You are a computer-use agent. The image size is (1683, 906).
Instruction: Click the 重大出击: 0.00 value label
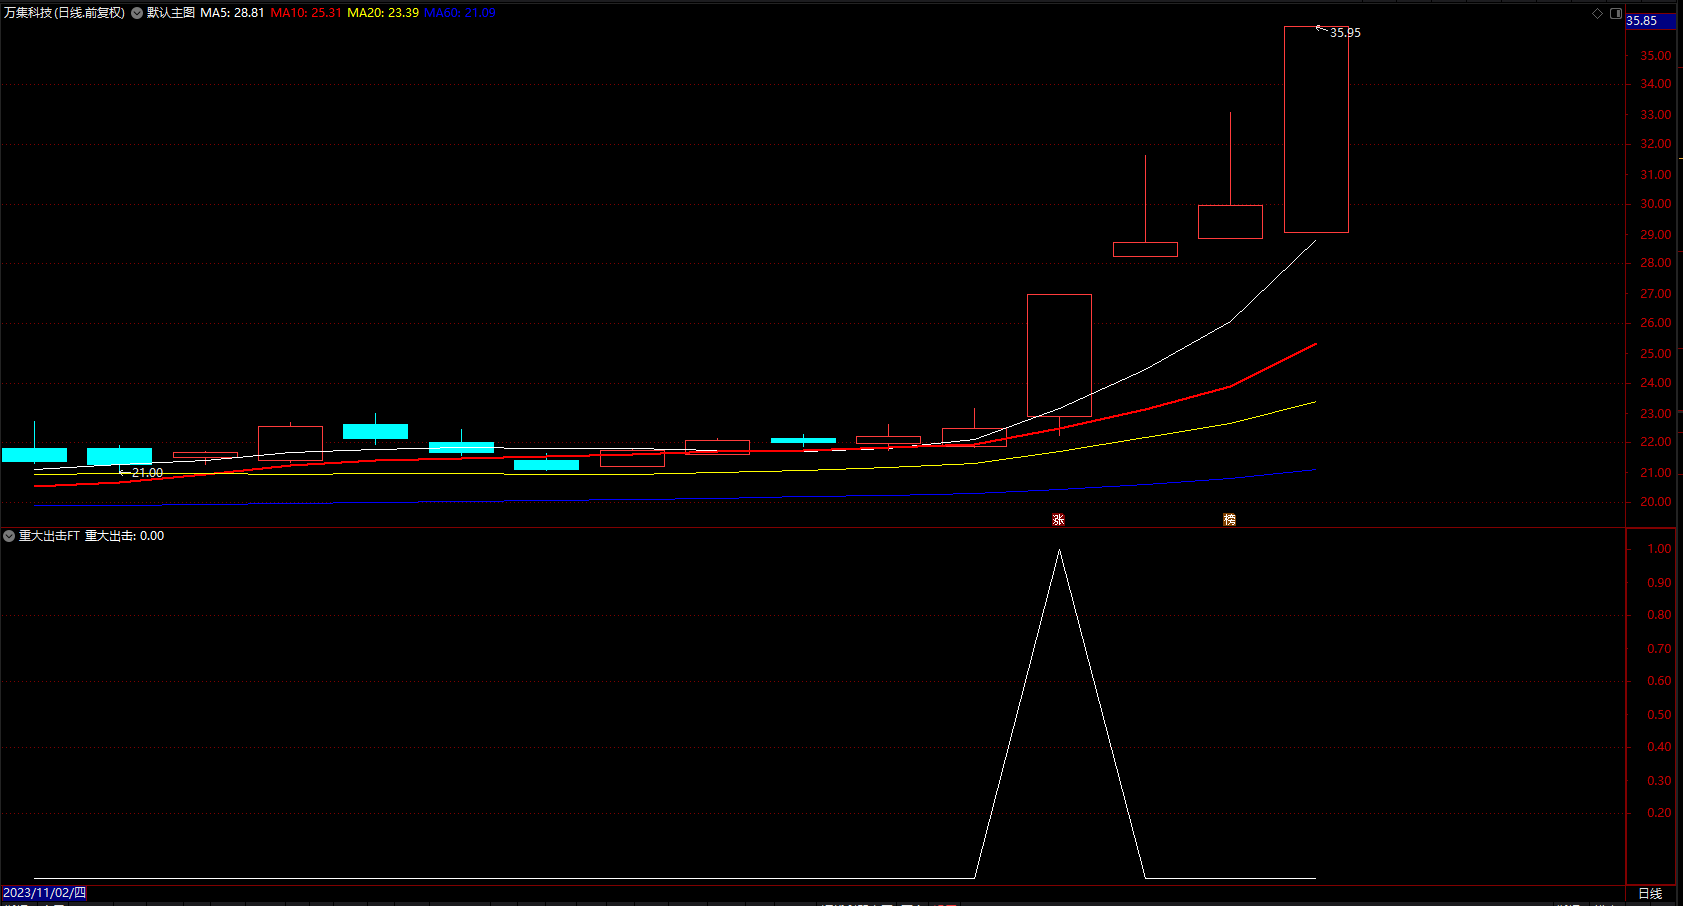pos(124,536)
